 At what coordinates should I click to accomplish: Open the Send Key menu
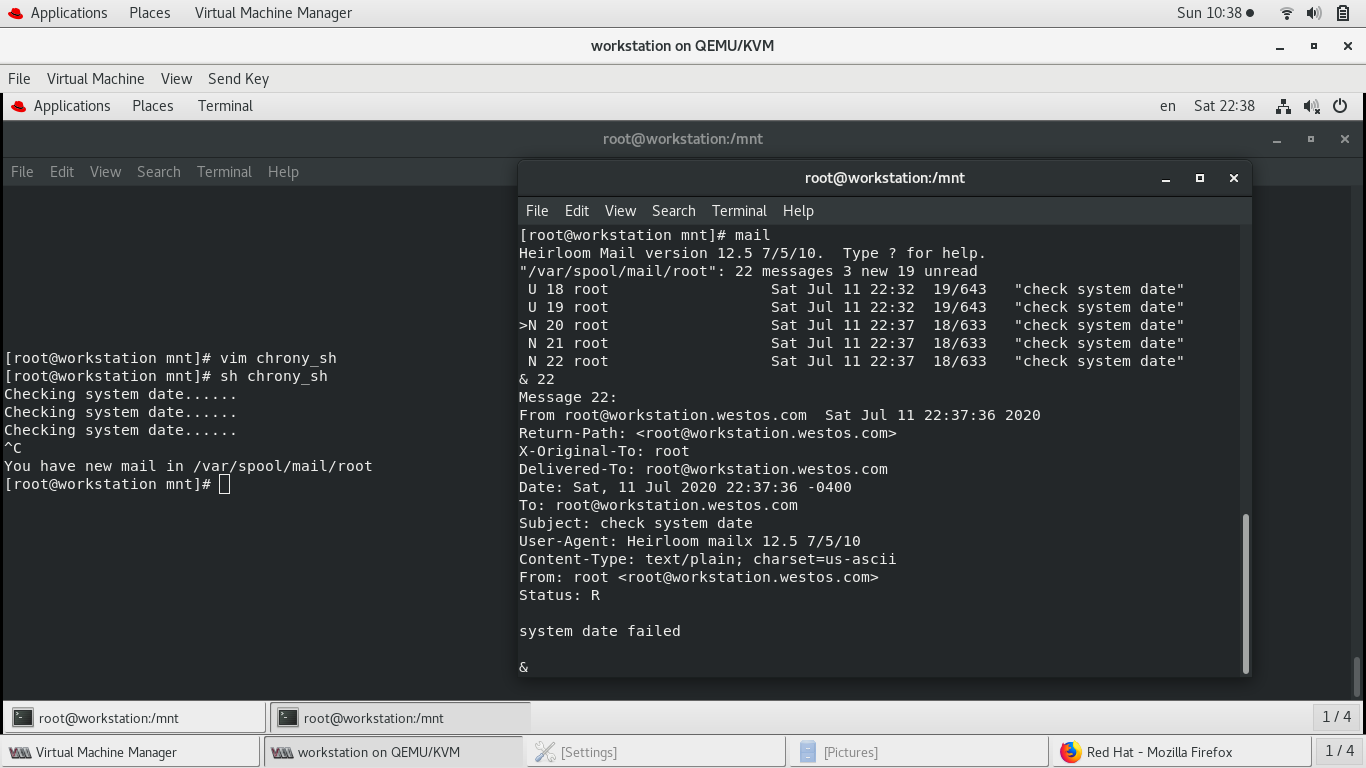click(238, 79)
